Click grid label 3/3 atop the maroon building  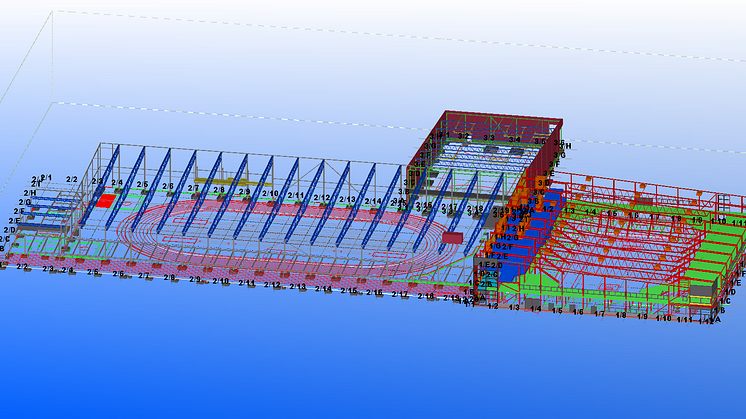[489, 137]
